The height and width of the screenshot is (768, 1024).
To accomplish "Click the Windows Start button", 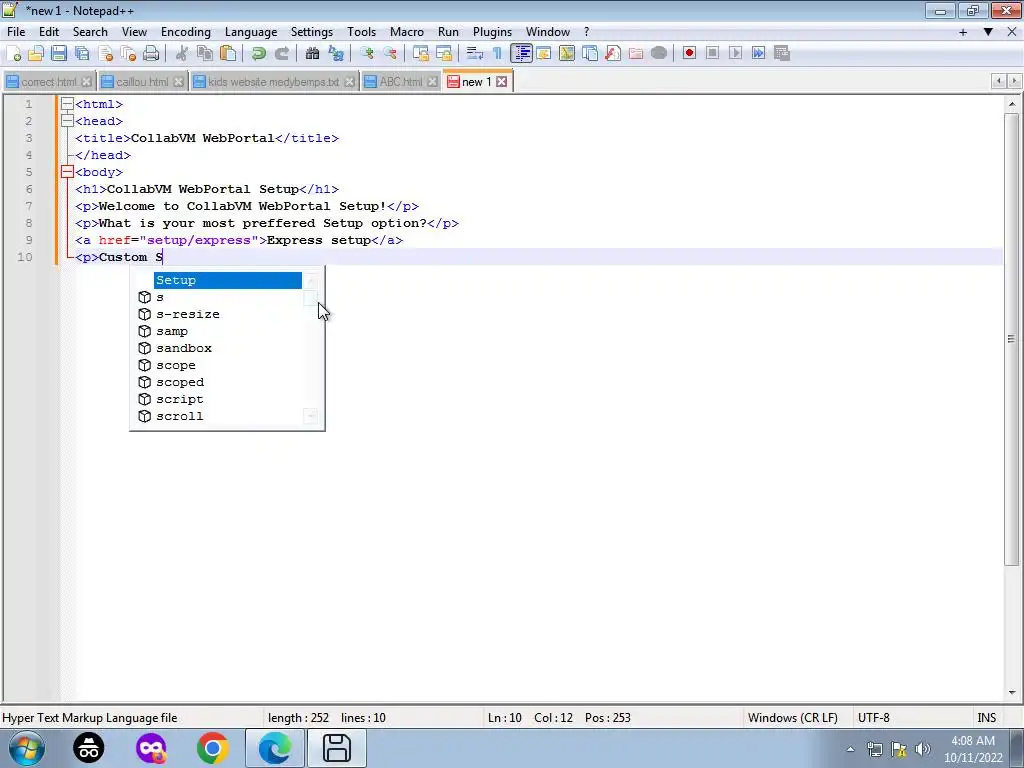I will pyautogui.click(x=27, y=748).
